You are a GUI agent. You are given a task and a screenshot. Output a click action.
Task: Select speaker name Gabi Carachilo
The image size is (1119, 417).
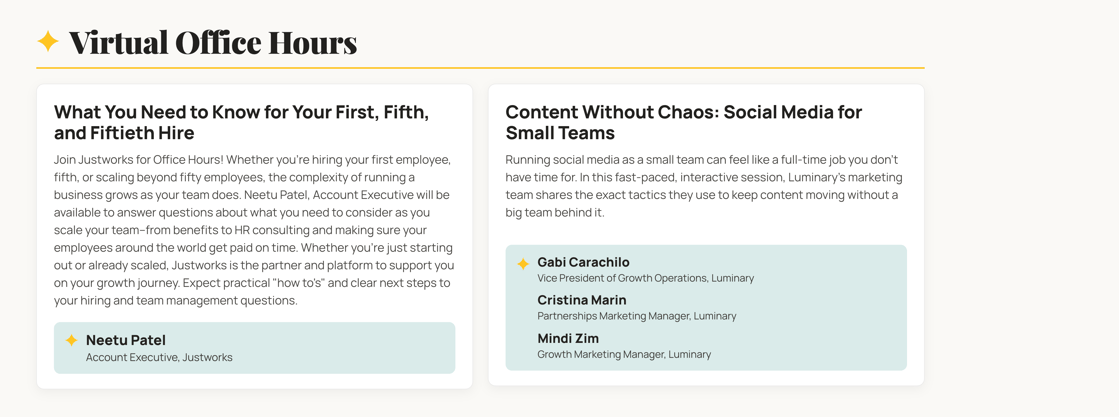pyautogui.click(x=583, y=262)
